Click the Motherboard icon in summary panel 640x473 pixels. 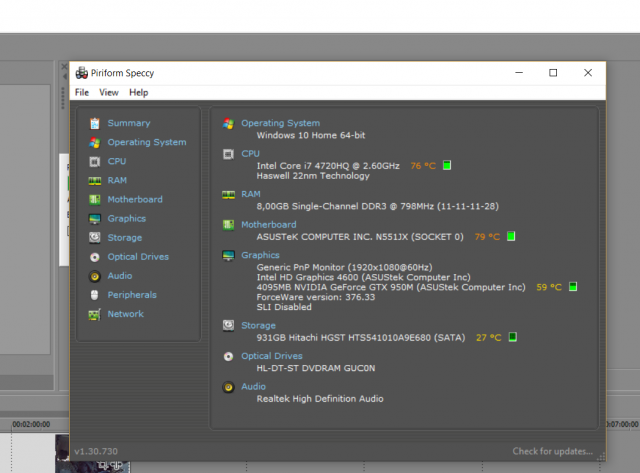229,225
